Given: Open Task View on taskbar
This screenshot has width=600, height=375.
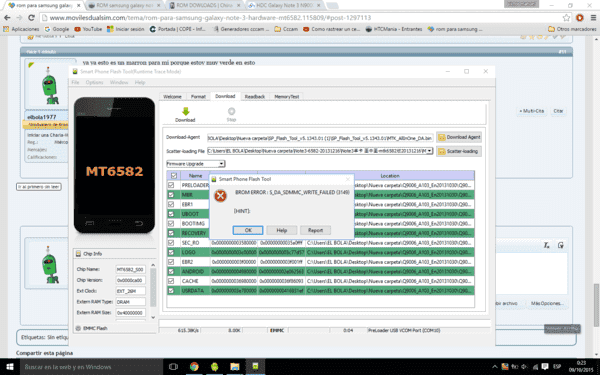Looking at the screenshot, I should click(173, 367).
